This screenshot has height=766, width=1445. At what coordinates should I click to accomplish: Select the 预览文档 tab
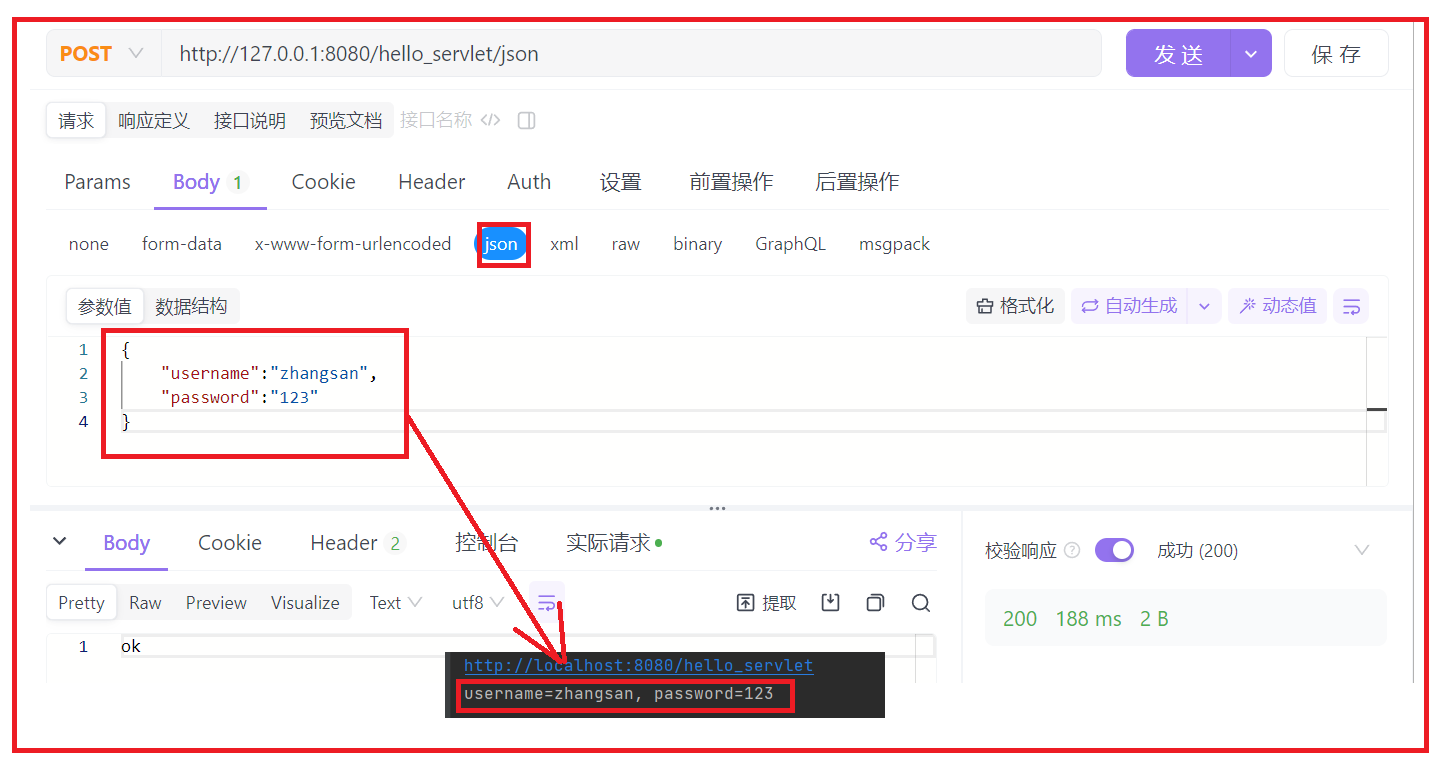pos(346,120)
